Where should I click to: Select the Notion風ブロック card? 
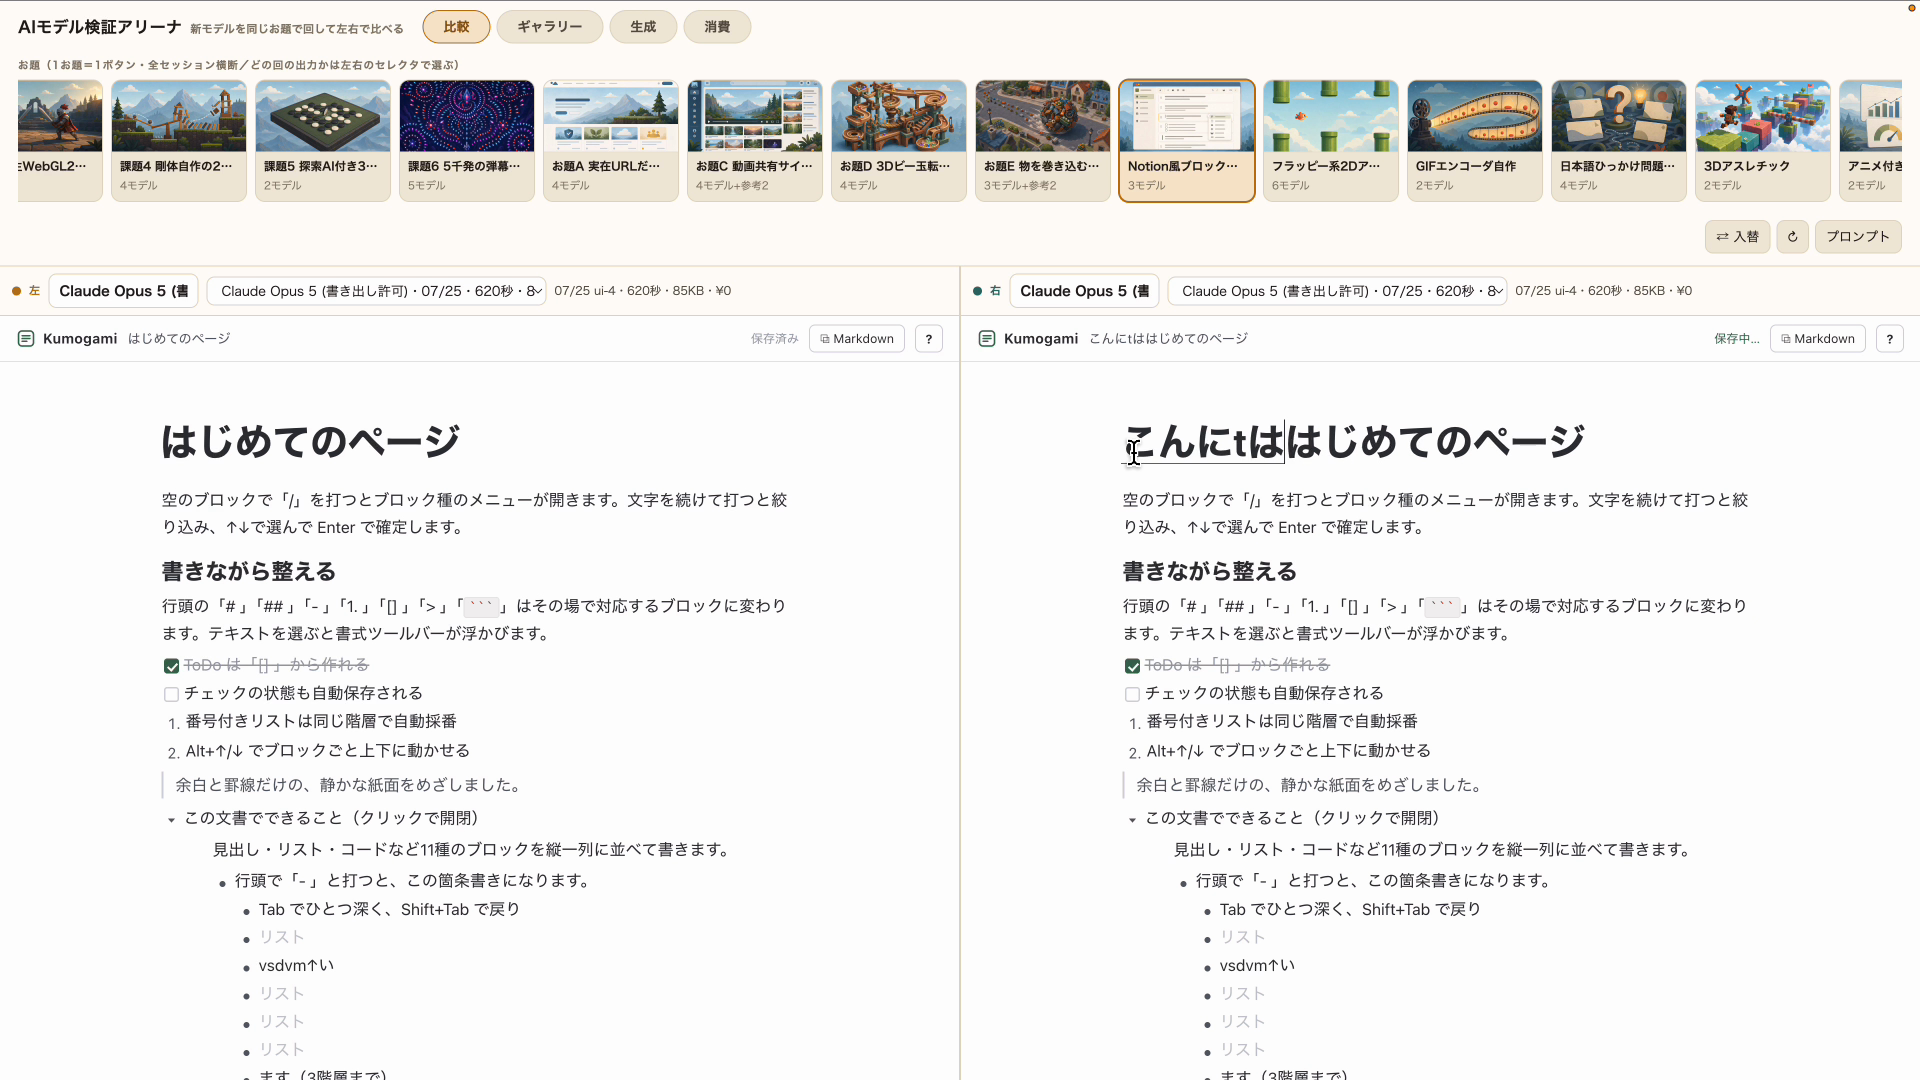(1187, 141)
